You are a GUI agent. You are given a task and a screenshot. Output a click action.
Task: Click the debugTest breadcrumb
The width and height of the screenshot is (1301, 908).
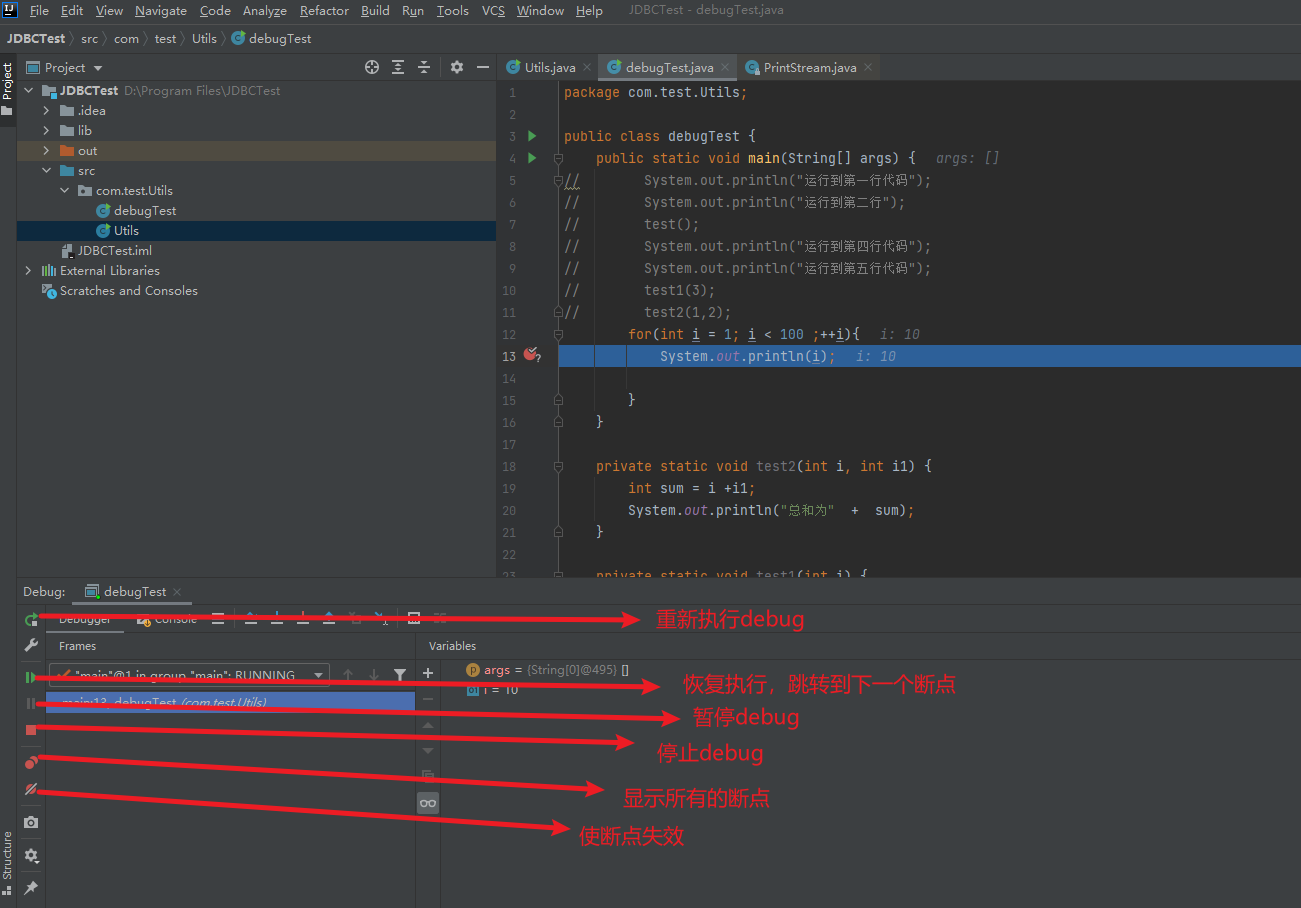[x=271, y=38]
